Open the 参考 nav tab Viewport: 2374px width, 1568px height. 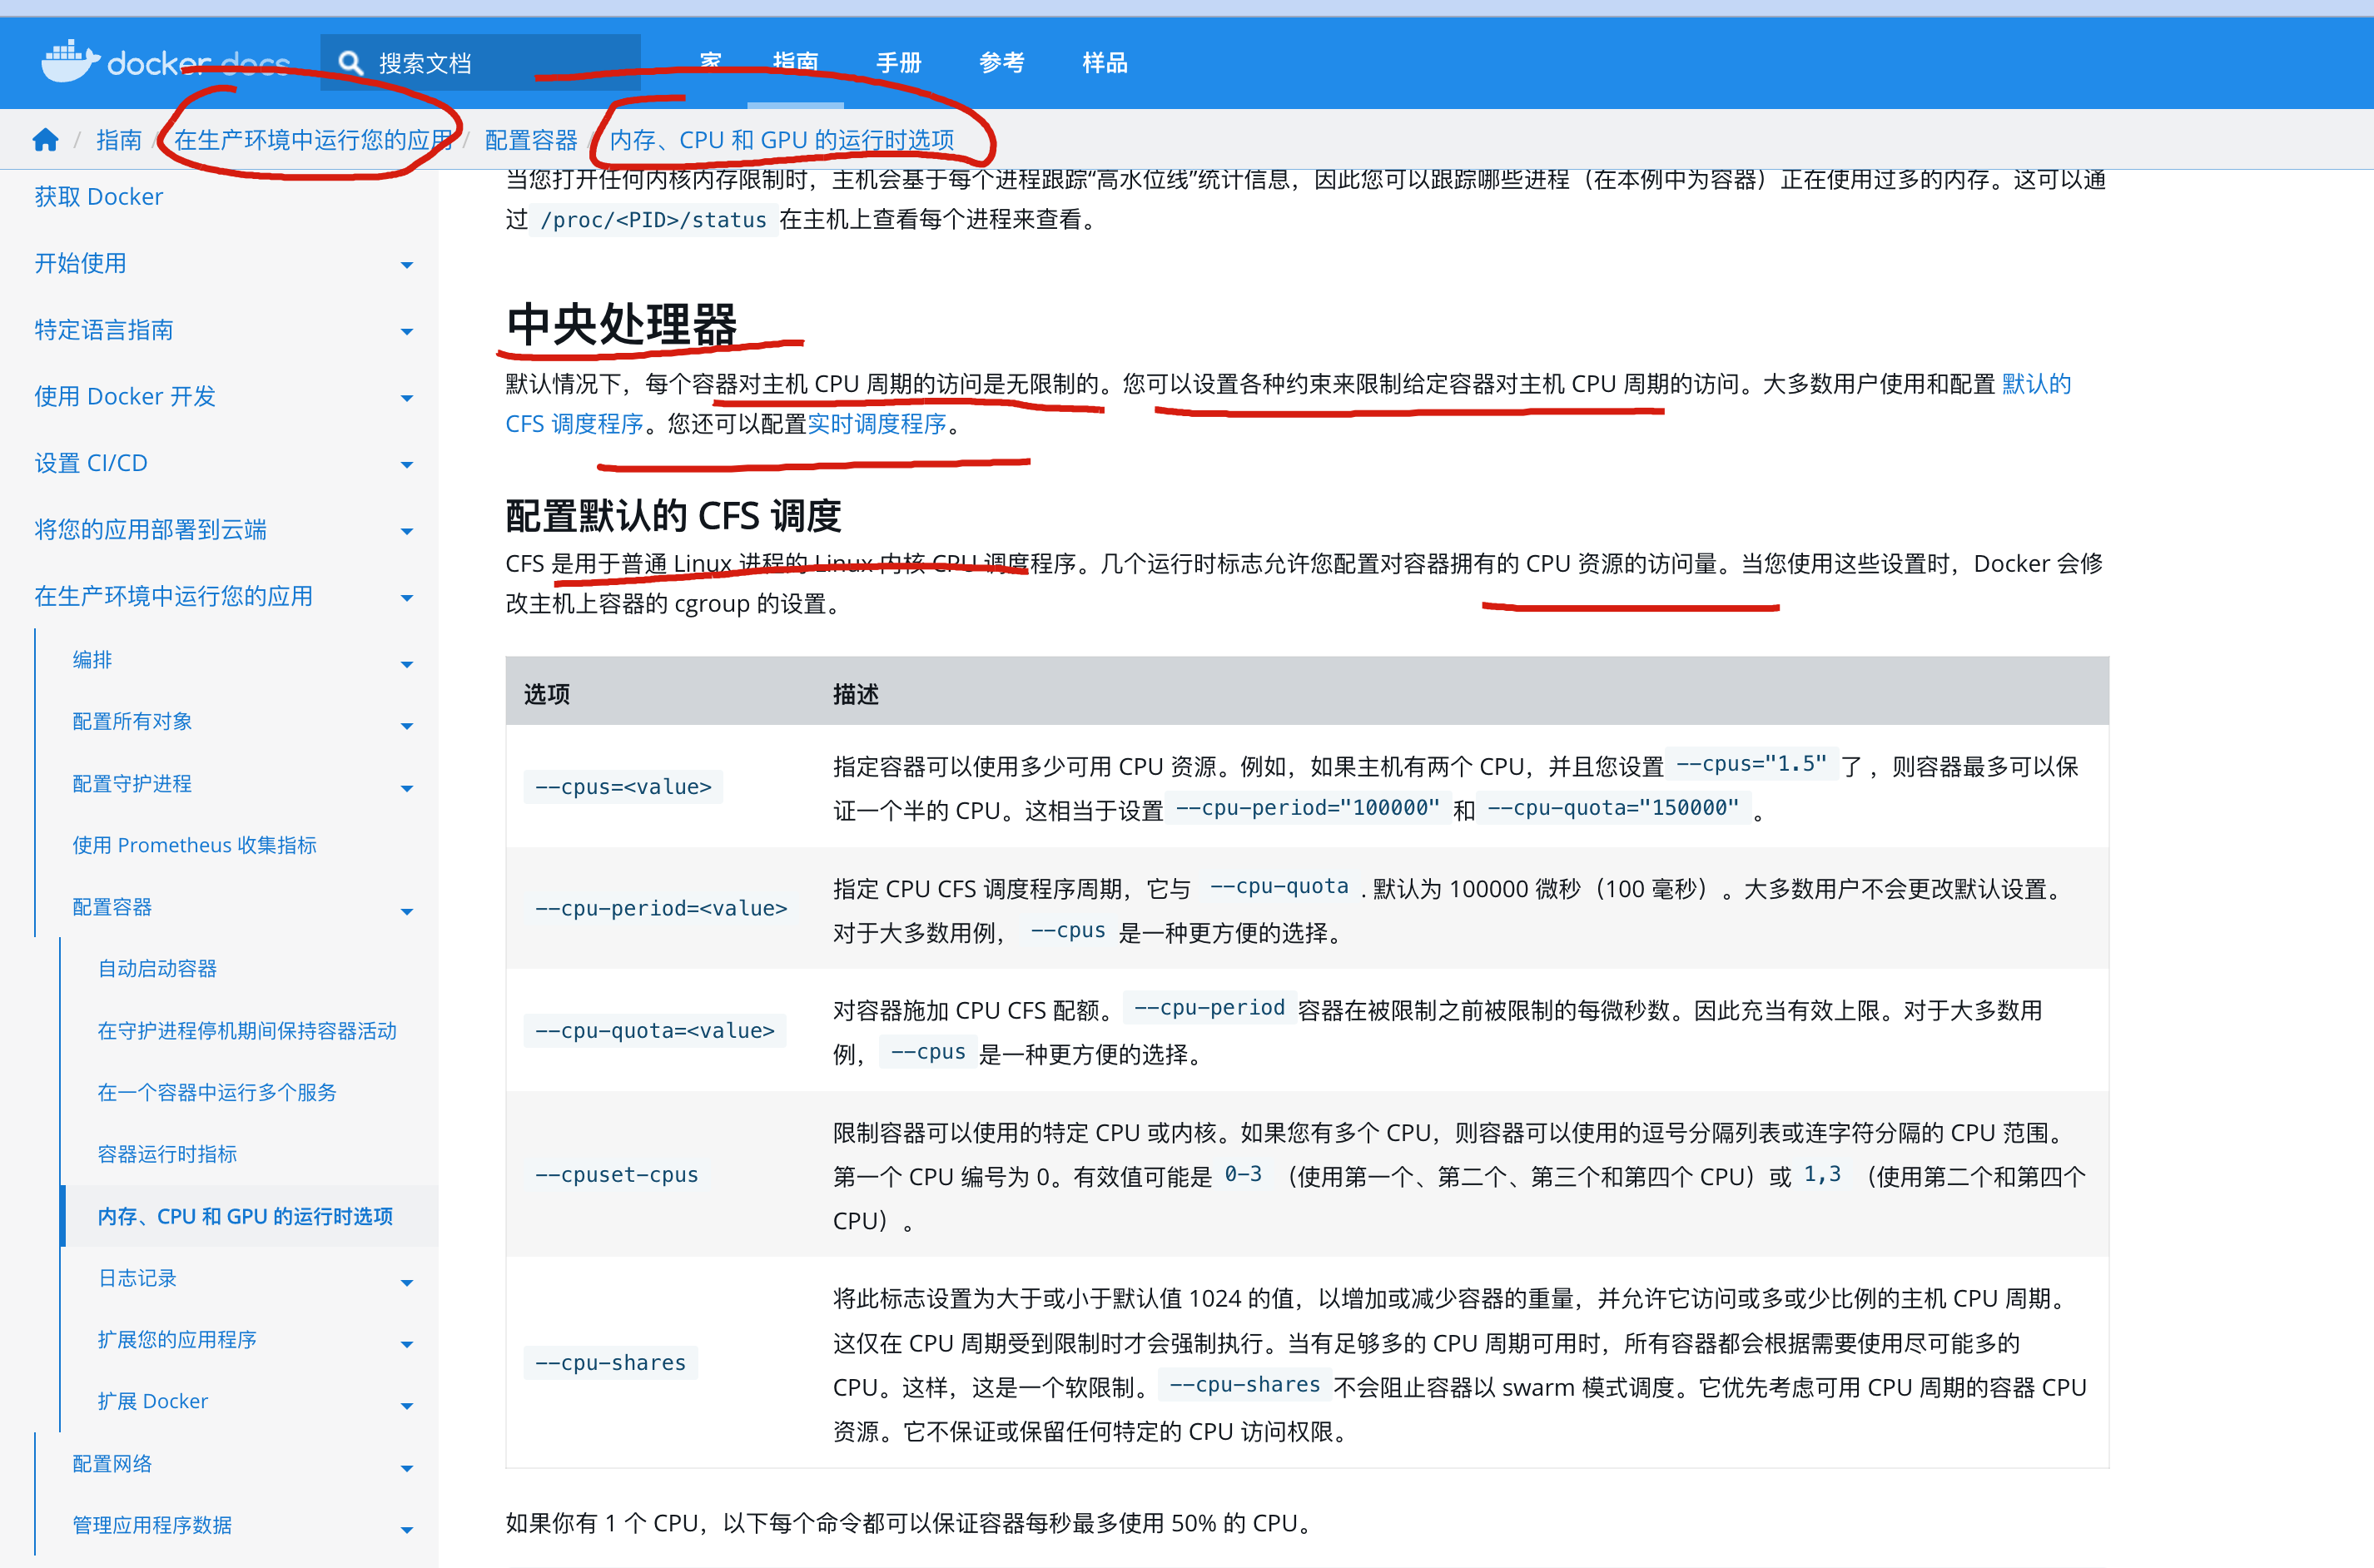pyautogui.click(x=1001, y=63)
